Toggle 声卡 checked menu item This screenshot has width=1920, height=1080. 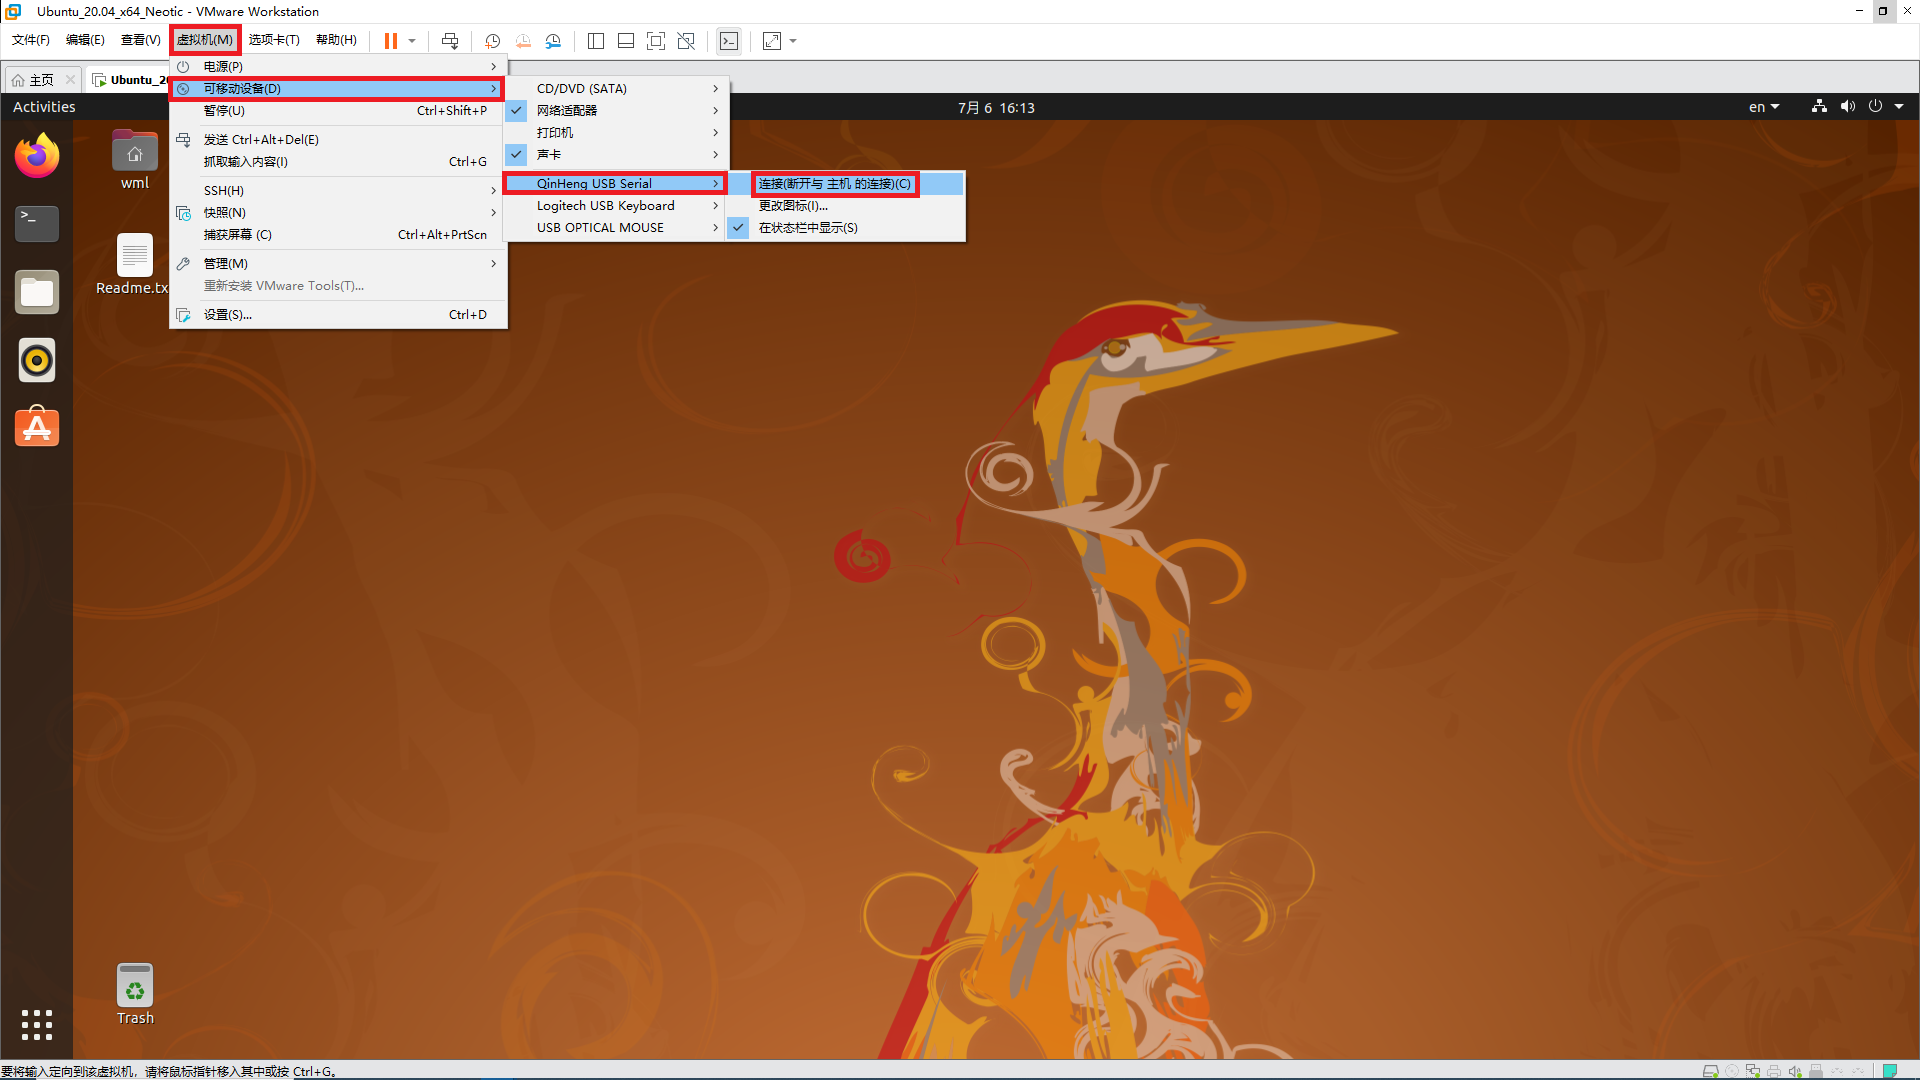[616, 155]
